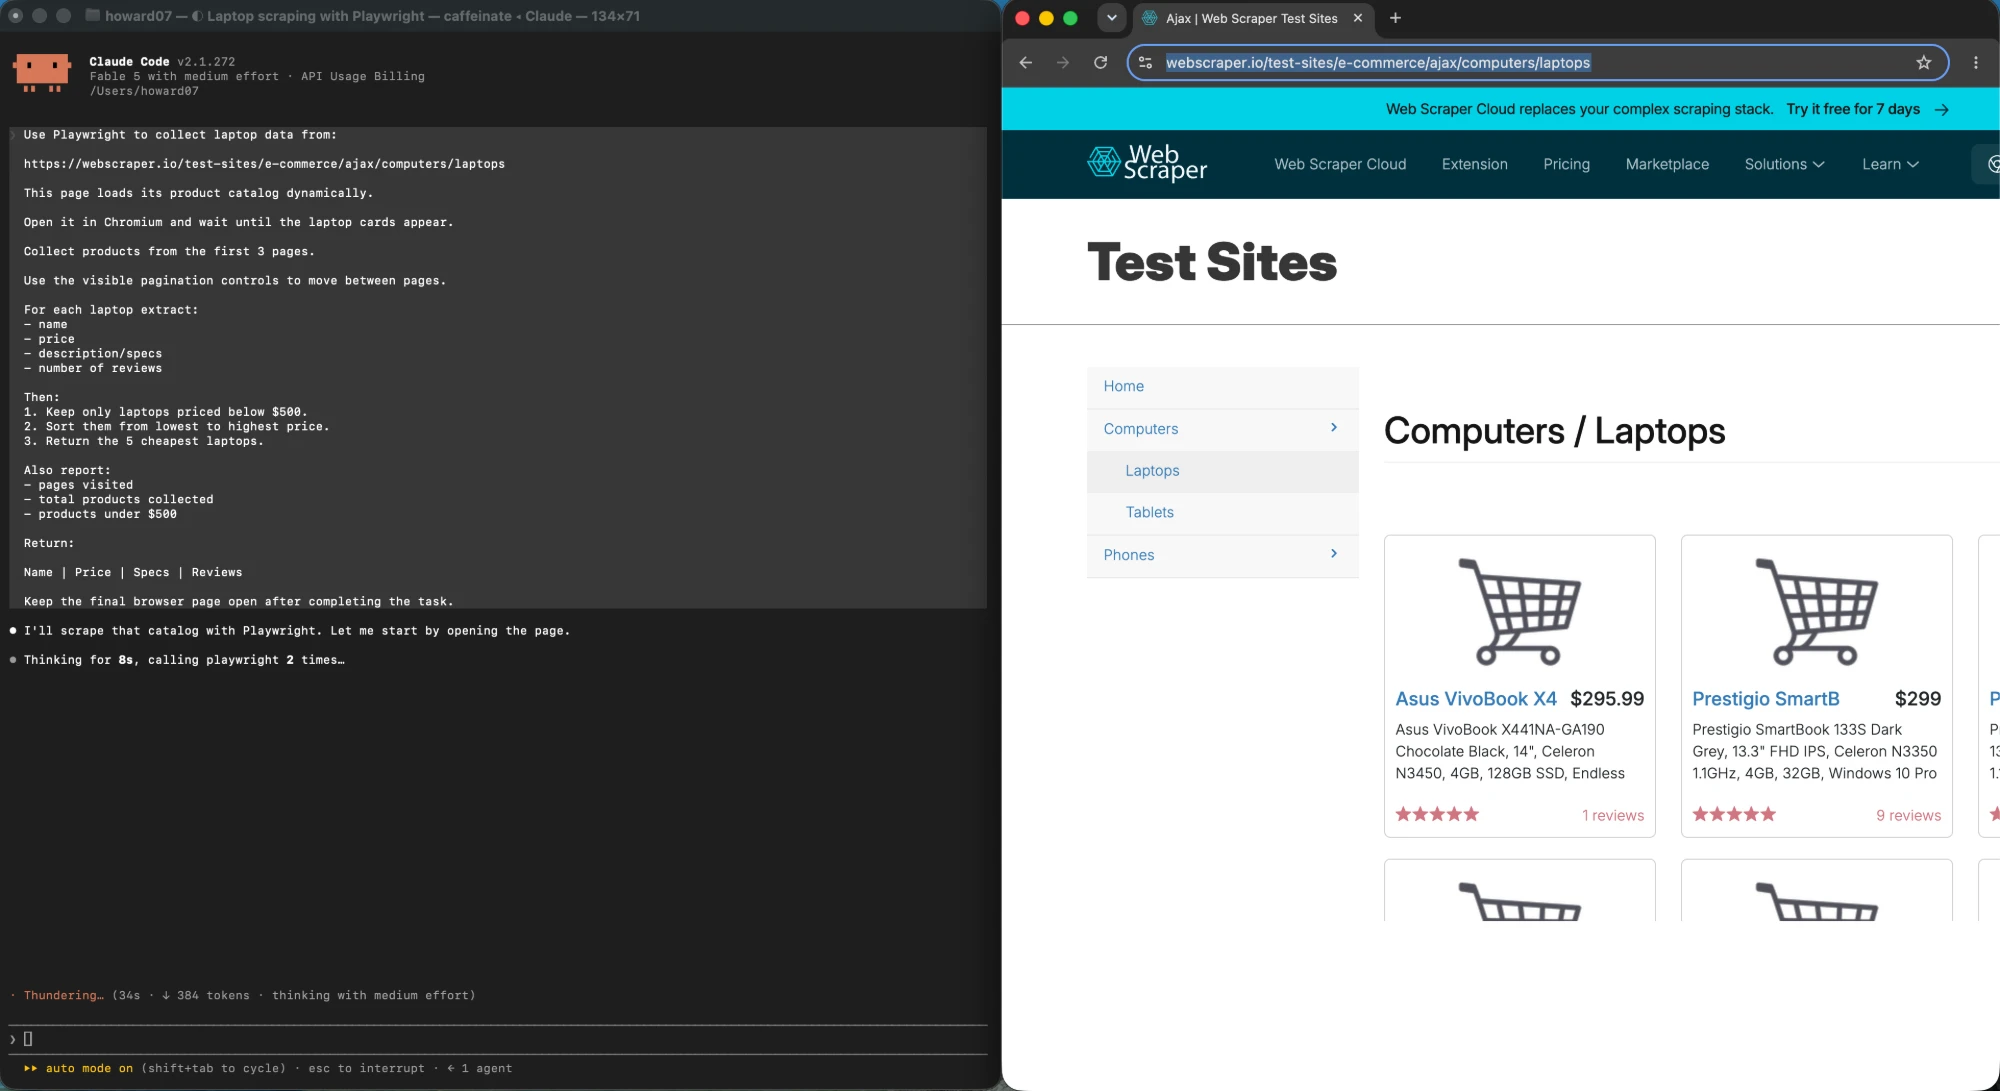2000x1091 pixels.
Task: Click the star rating on Asus VivoBook card
Action: [x=1437, y=814]
